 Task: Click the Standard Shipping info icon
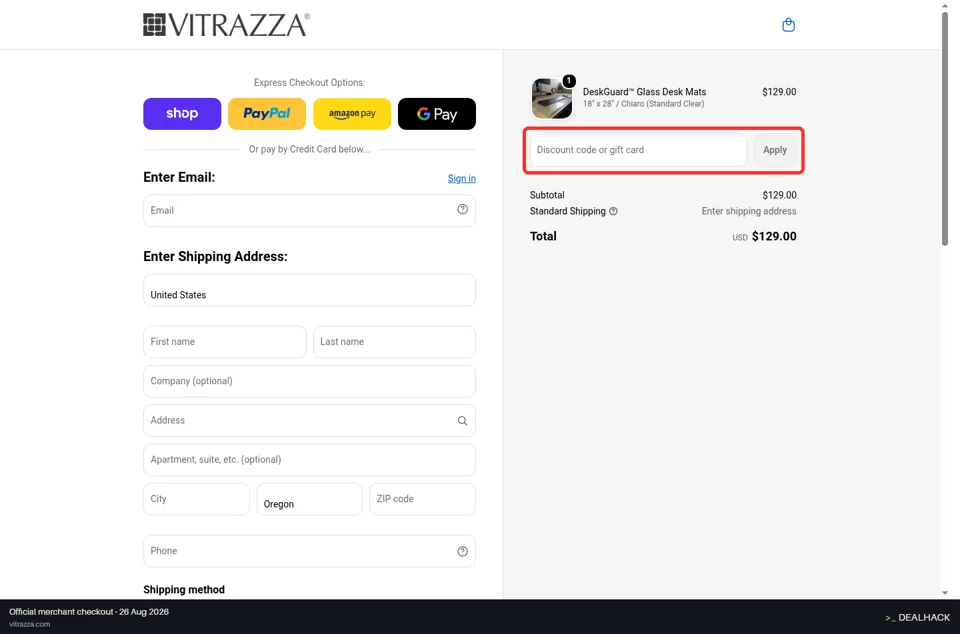[x=613, y=211]
